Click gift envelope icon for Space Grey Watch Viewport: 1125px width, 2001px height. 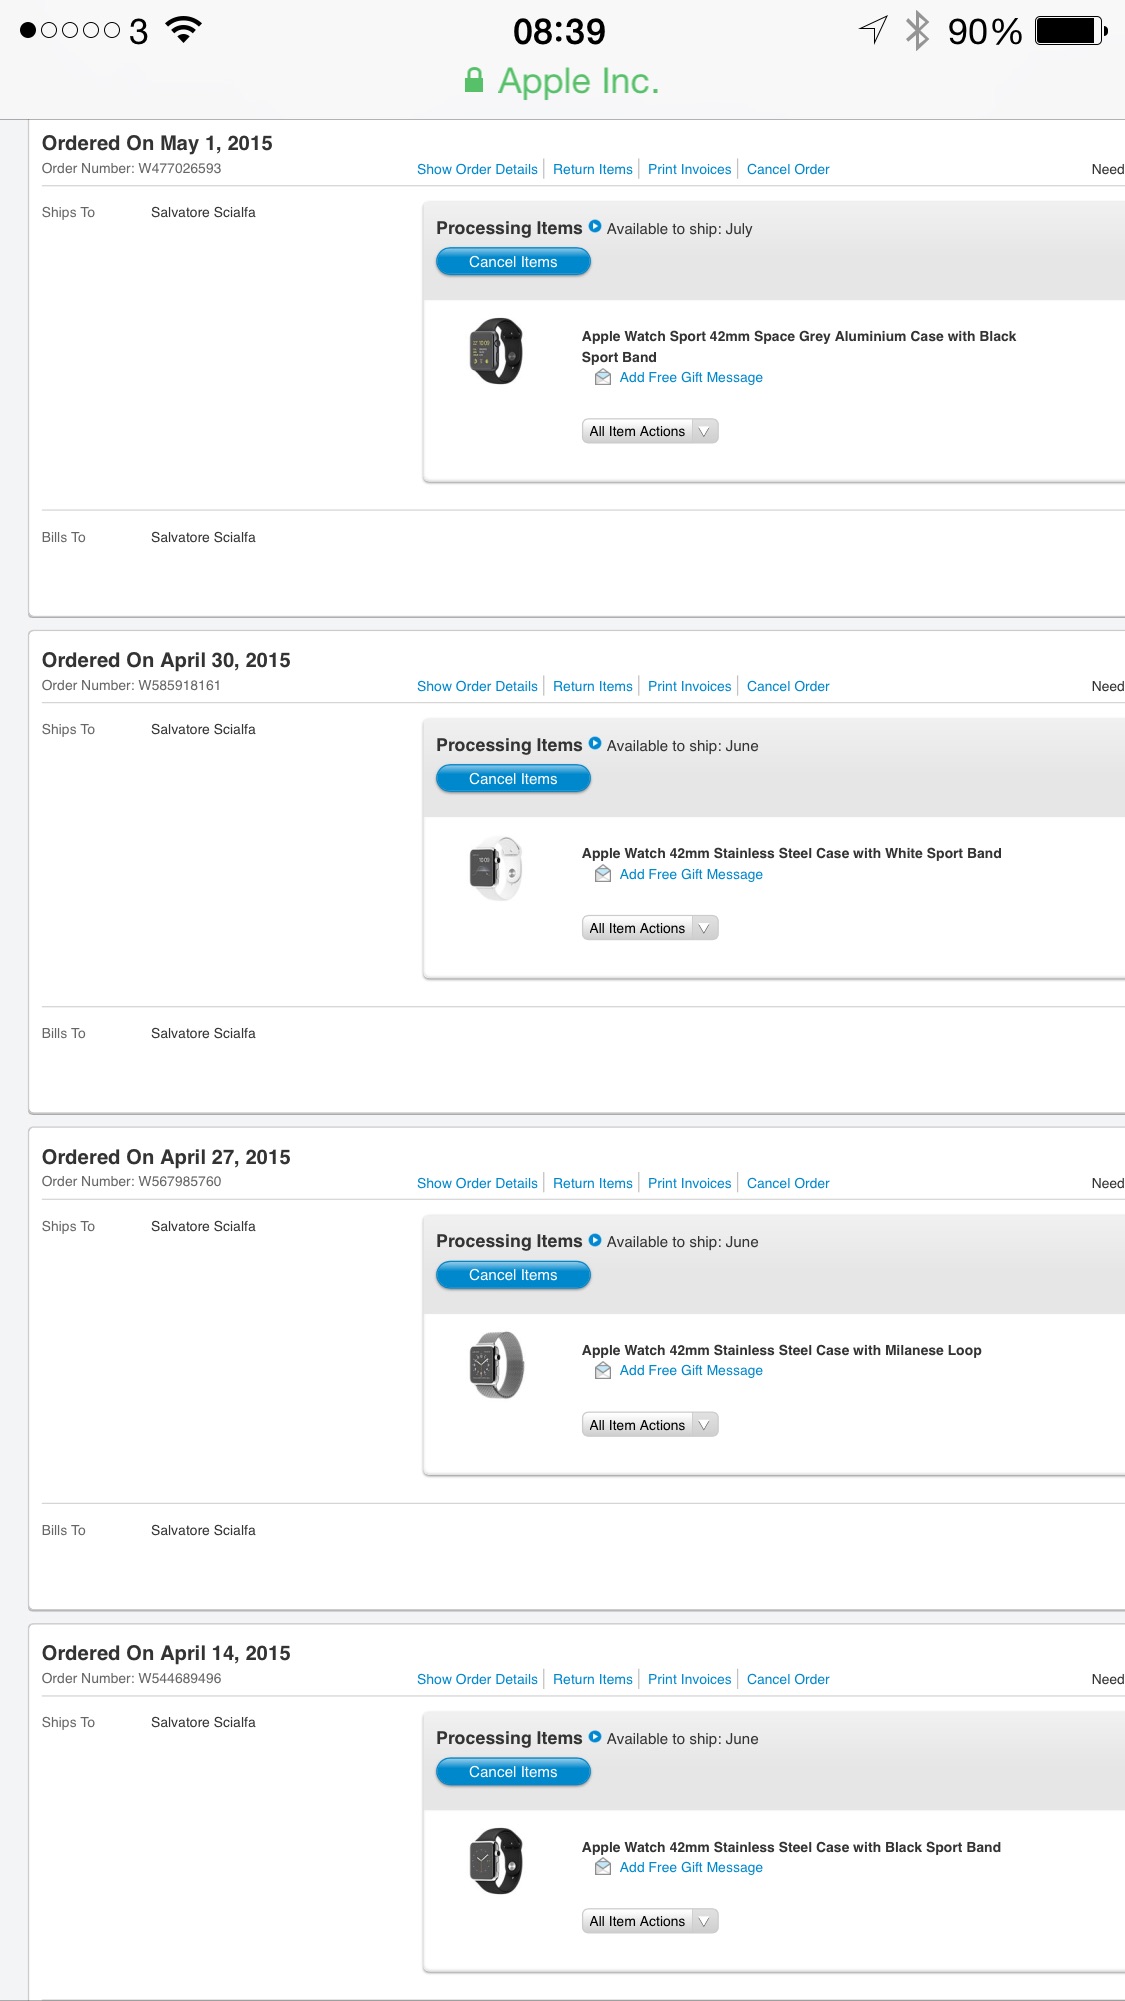point(603,377)
